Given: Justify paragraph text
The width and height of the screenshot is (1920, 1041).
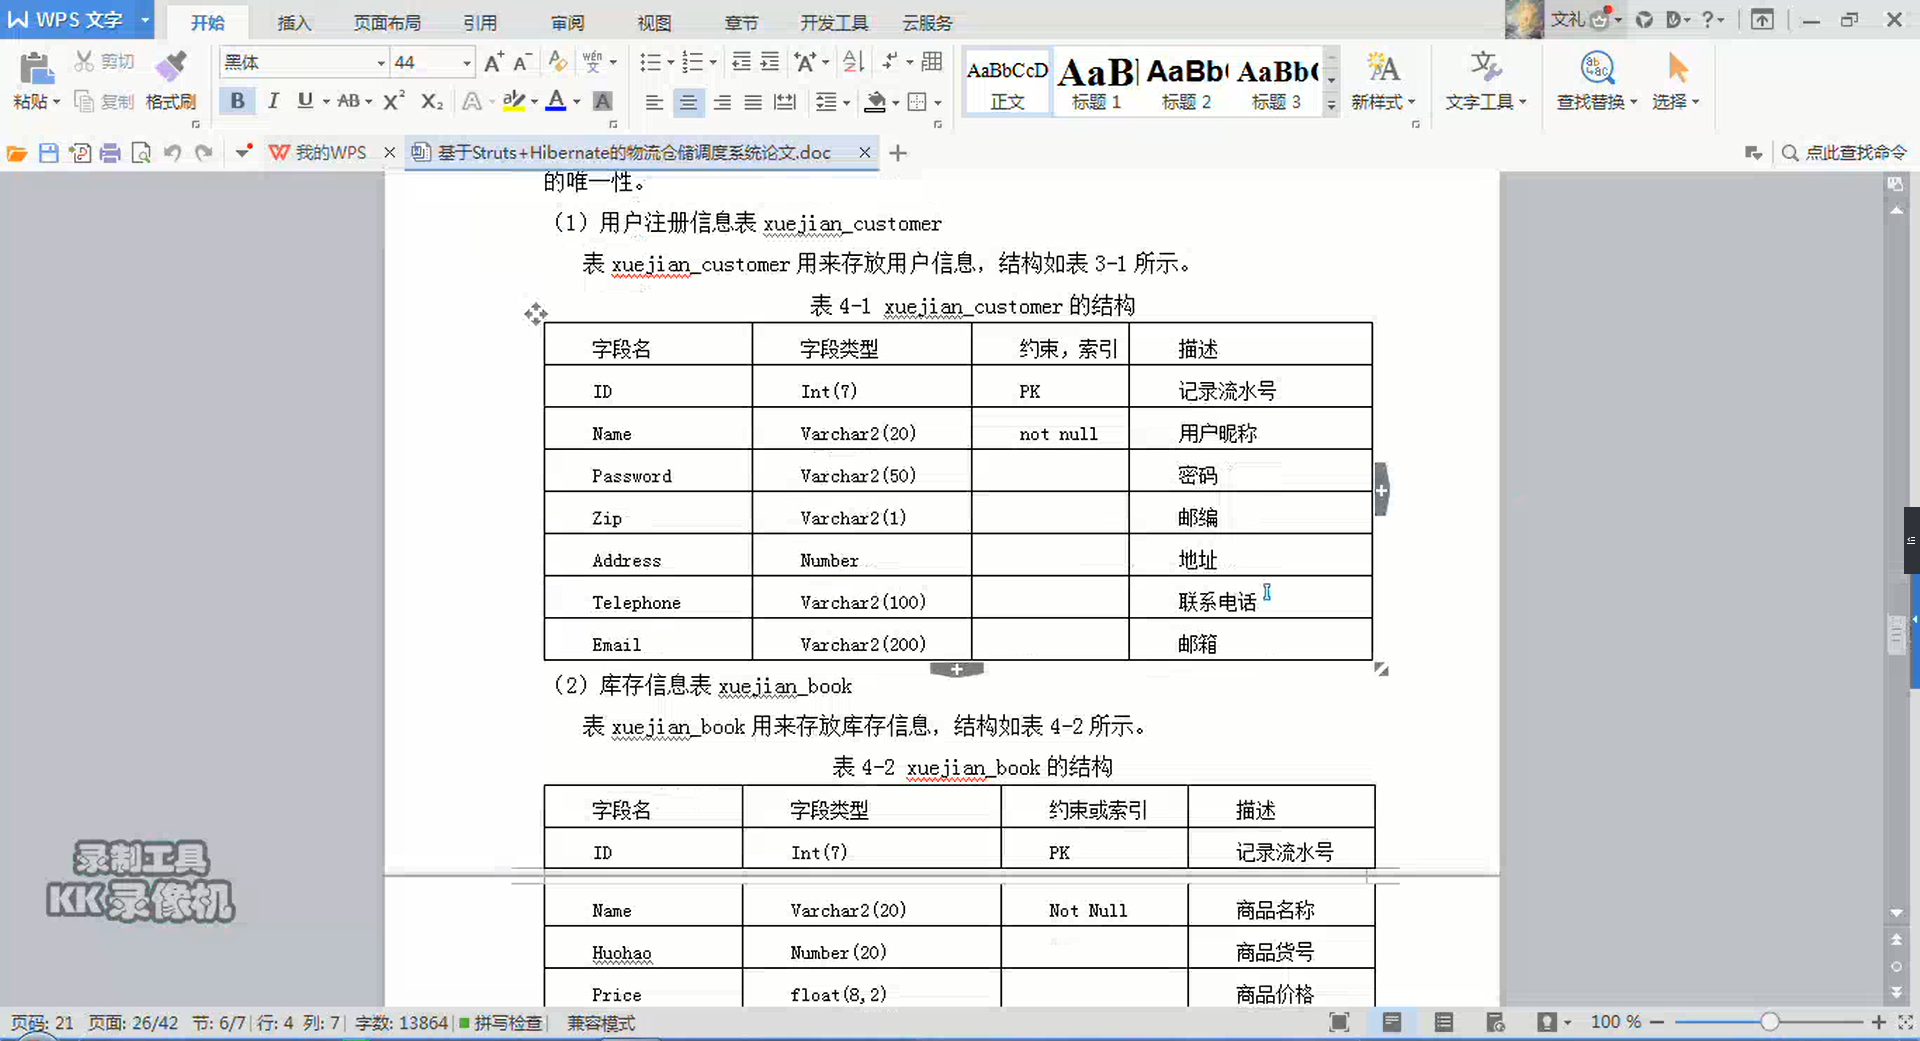Looking at the screenshot, I should [753, 101].
